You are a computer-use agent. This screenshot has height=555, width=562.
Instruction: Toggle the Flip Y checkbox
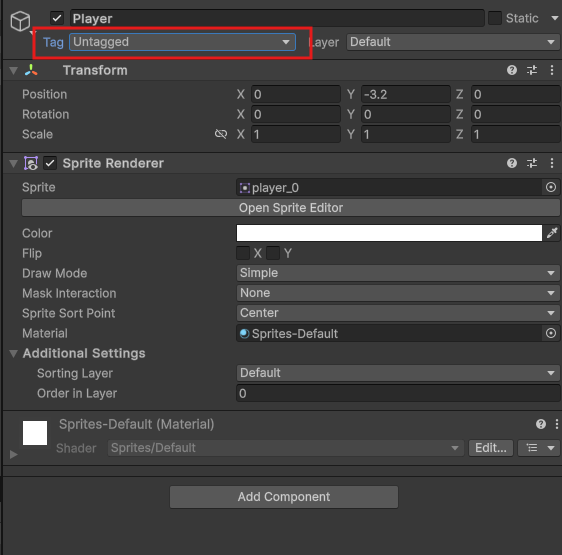point(273,253)
